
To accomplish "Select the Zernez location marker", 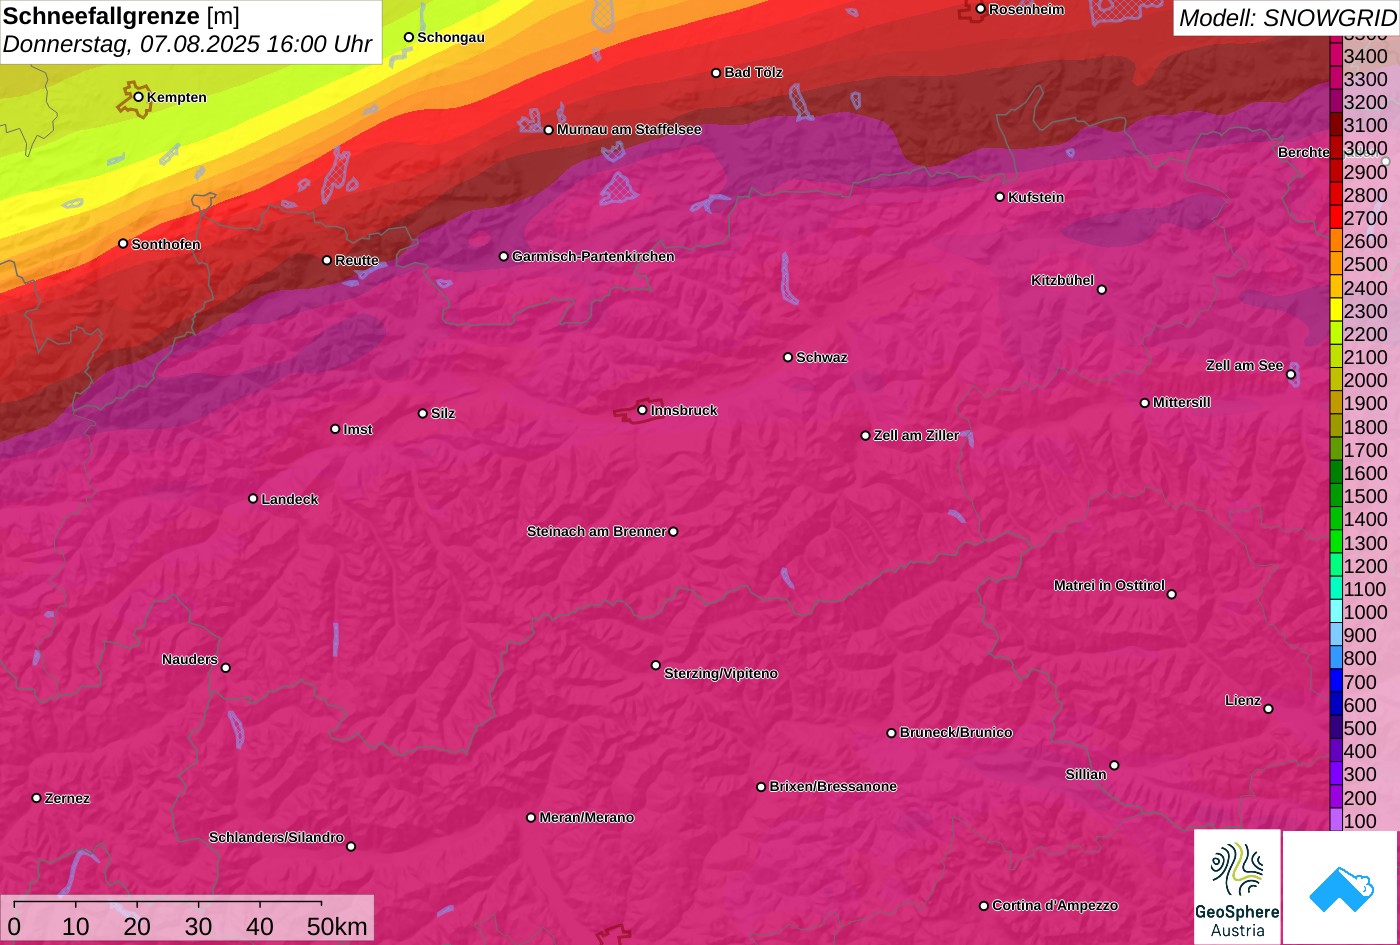I will 37,798.
